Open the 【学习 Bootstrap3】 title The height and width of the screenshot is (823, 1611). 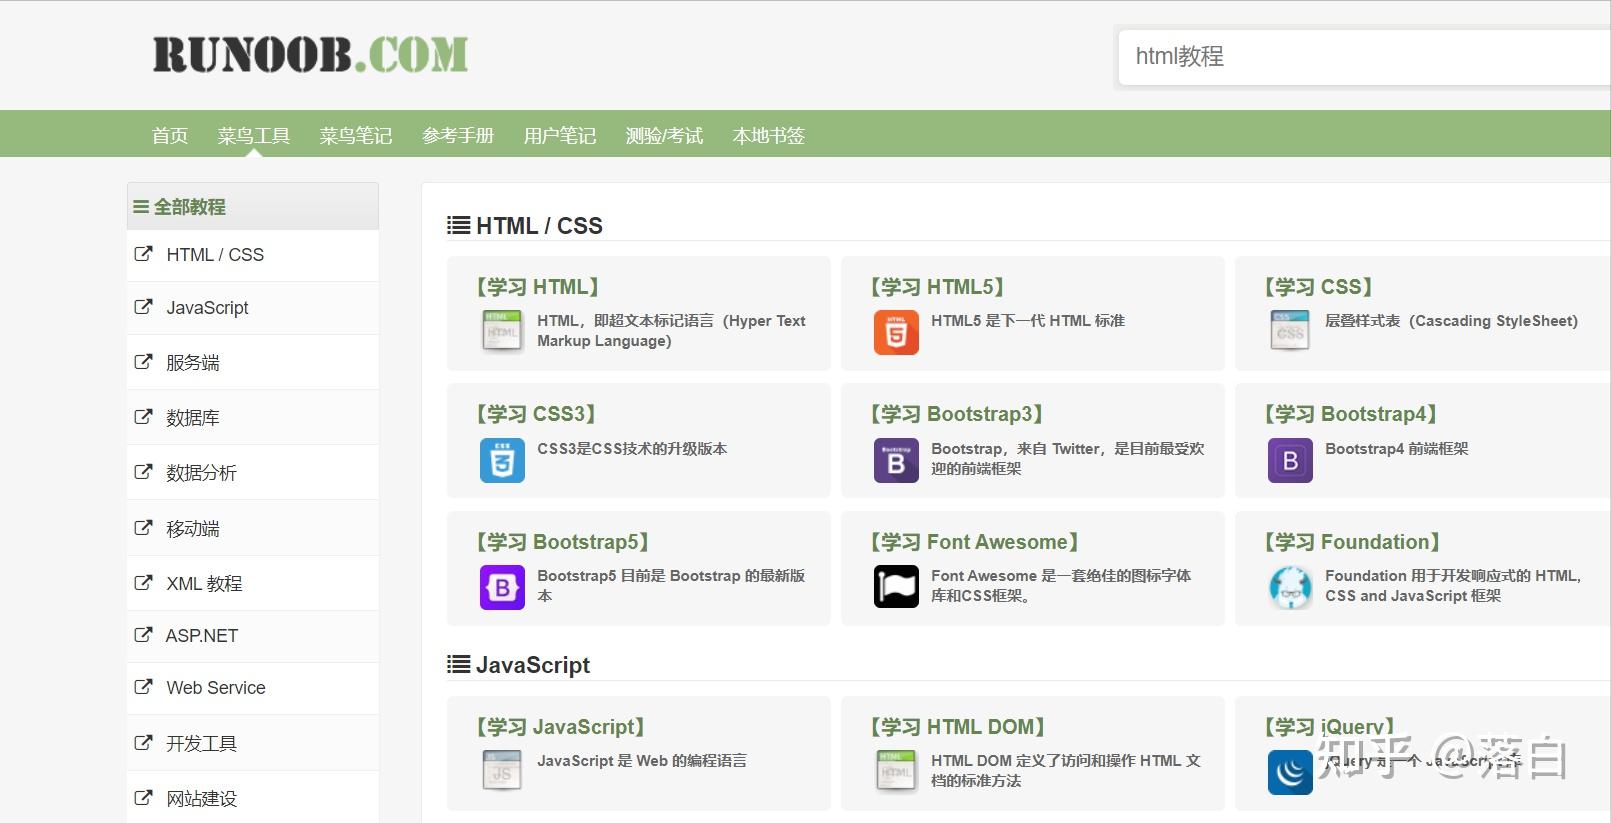(957, 414)
